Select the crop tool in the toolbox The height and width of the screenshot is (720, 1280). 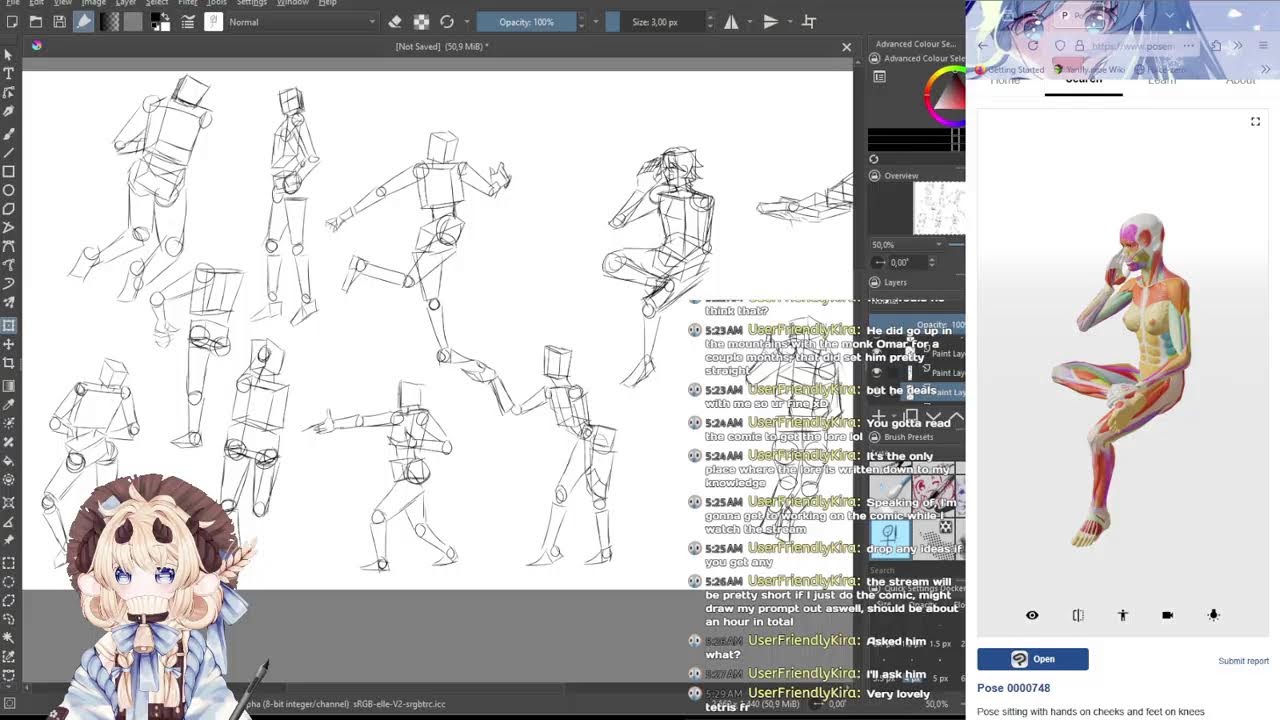tap(8, 364)
